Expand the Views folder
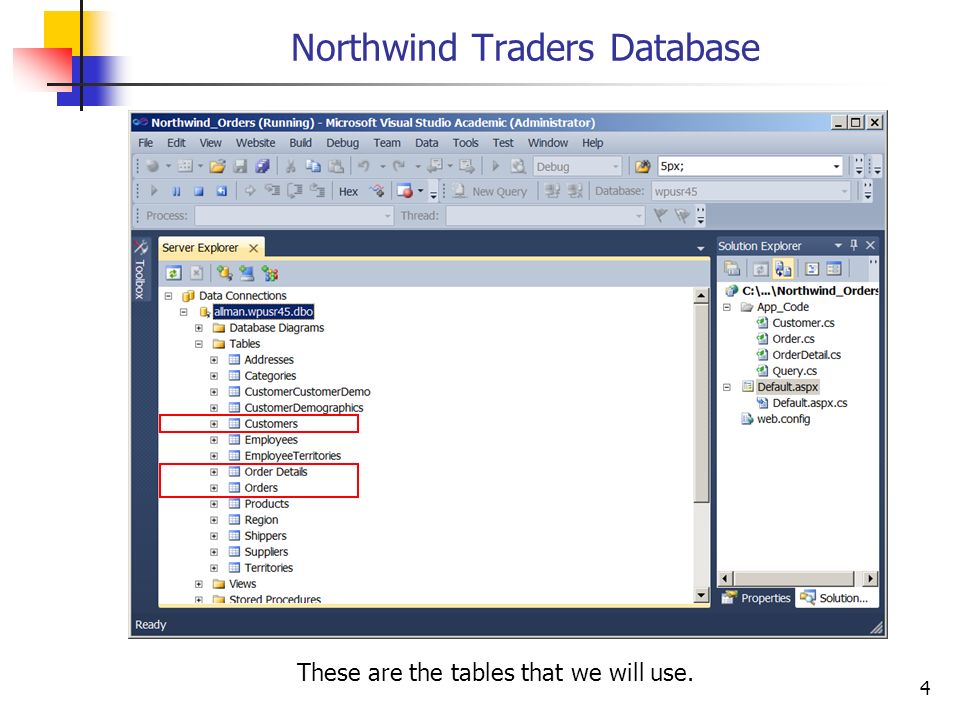Image resolution: width=960 pixels, height=720 pixels. (x=198, y=584)
